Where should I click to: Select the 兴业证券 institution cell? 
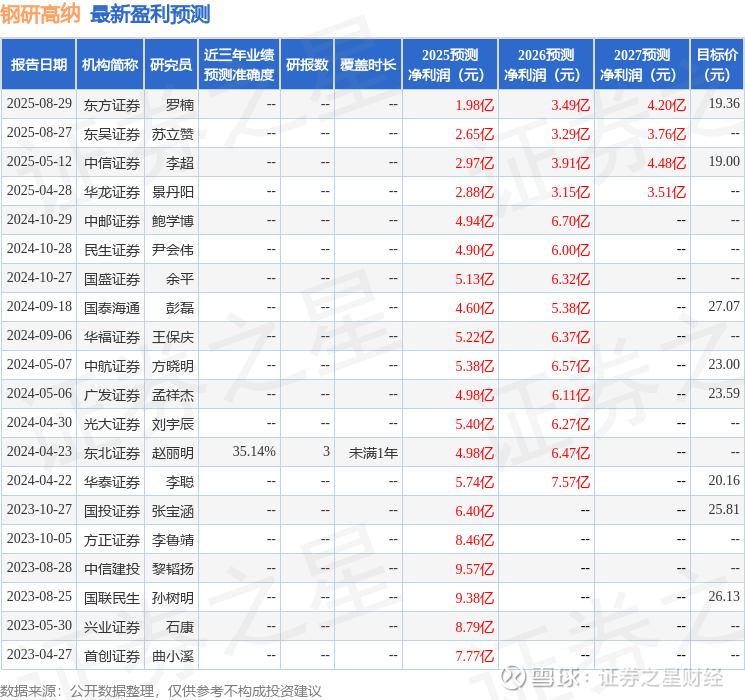[112, 627]
